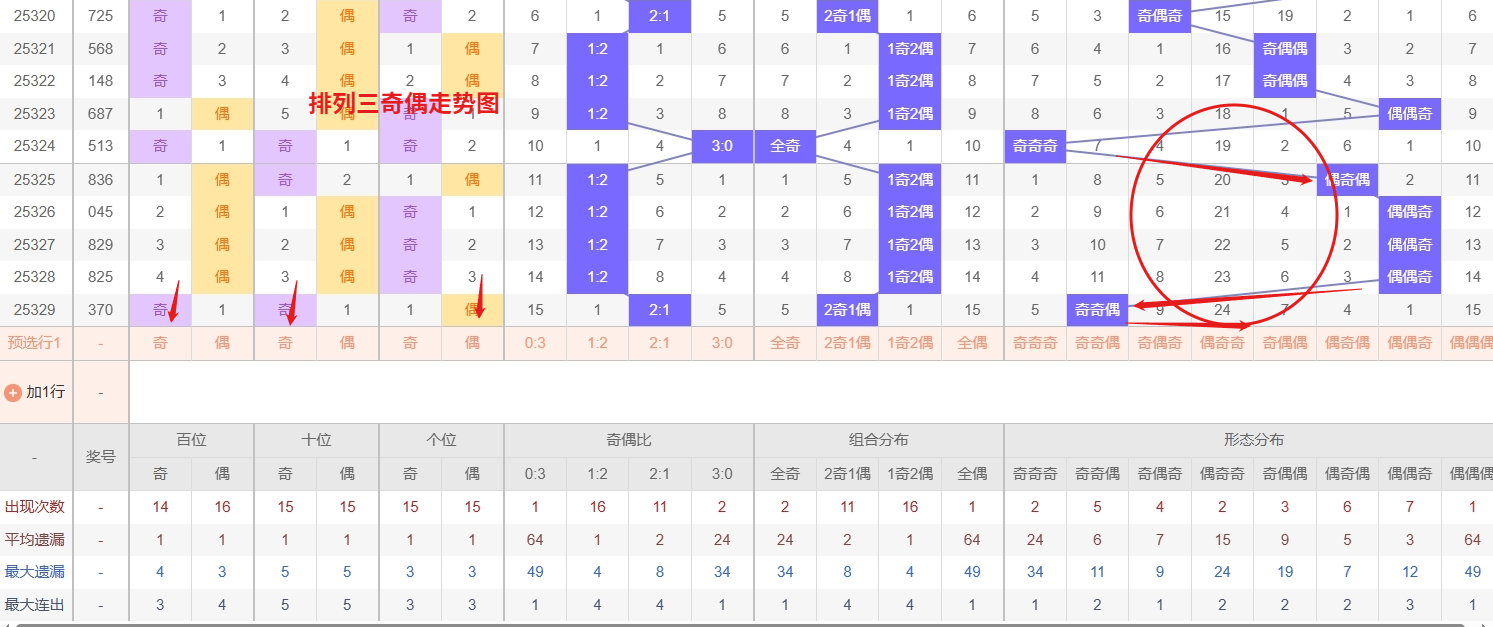Click the 组合分布 column group header
Viewport: 1493px width, 627px height.
(x=878, y=440)
